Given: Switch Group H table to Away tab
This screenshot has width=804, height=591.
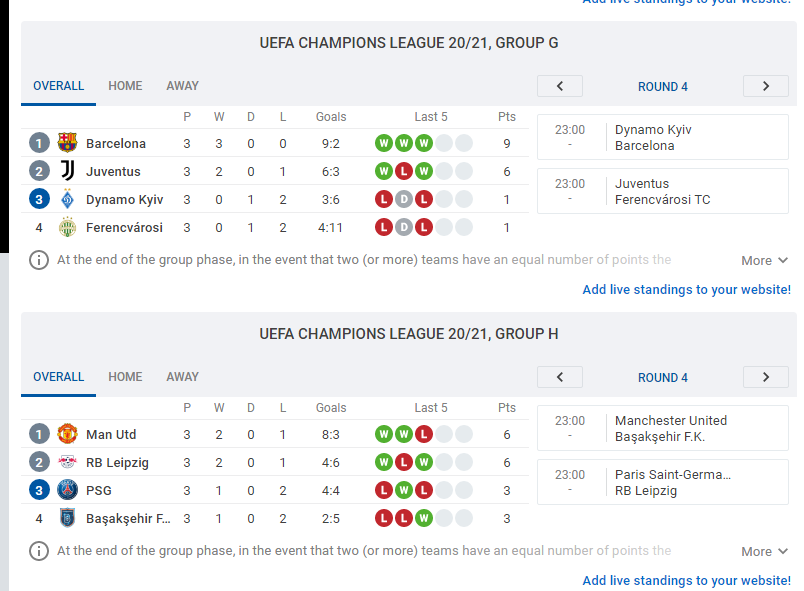Looking at the screenshot, I should click(x=182, y=377).
